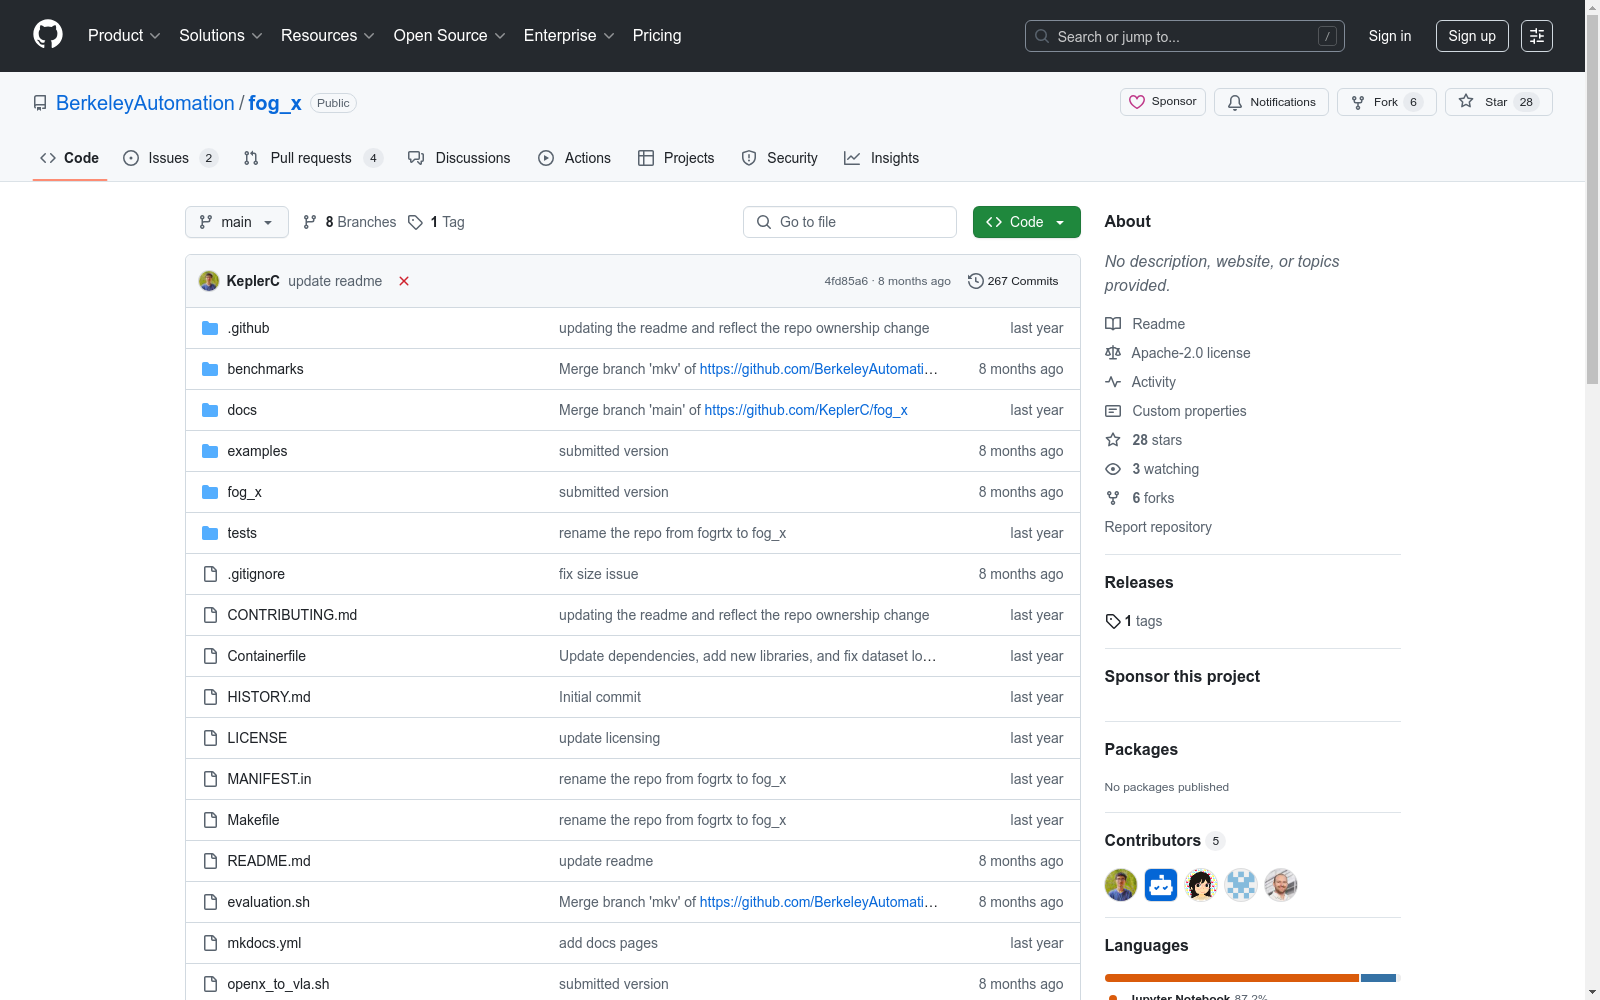
Task: Click the Custom properties icon
Action: pyautogui.click(x=1113, y=411)
